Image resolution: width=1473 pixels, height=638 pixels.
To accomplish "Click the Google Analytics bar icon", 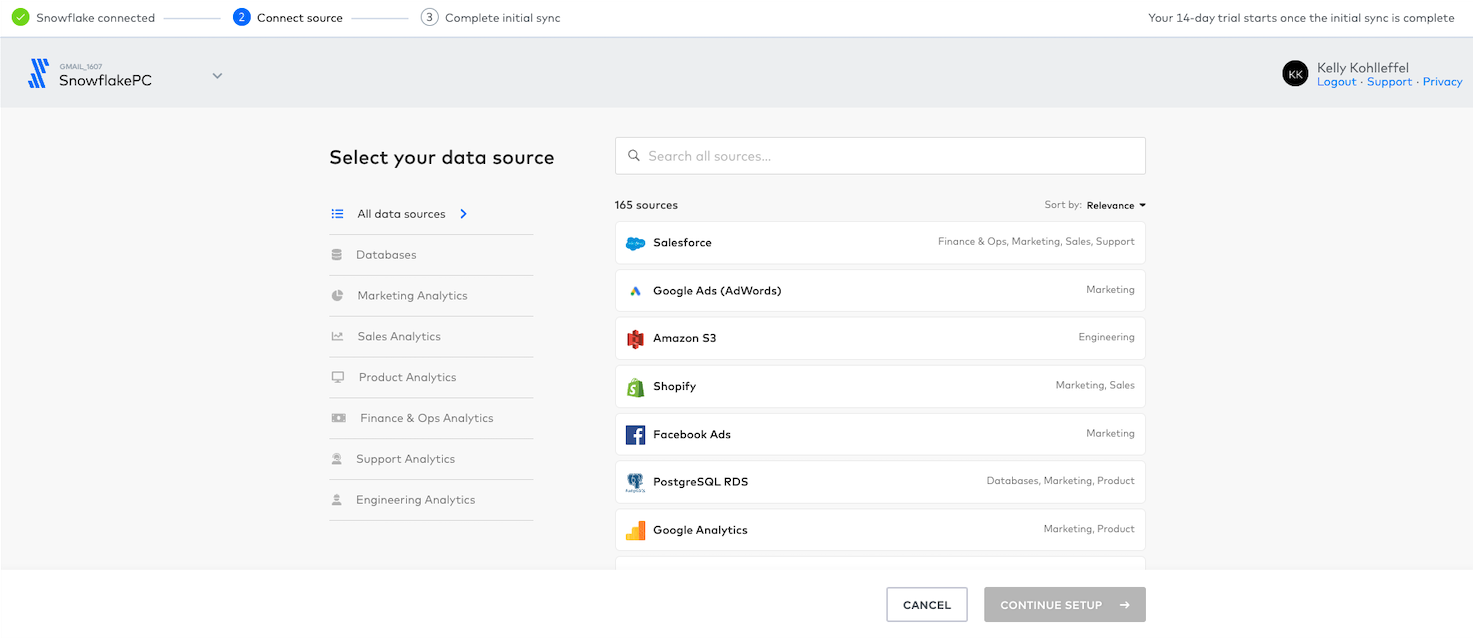I will [x=635, y=530].
